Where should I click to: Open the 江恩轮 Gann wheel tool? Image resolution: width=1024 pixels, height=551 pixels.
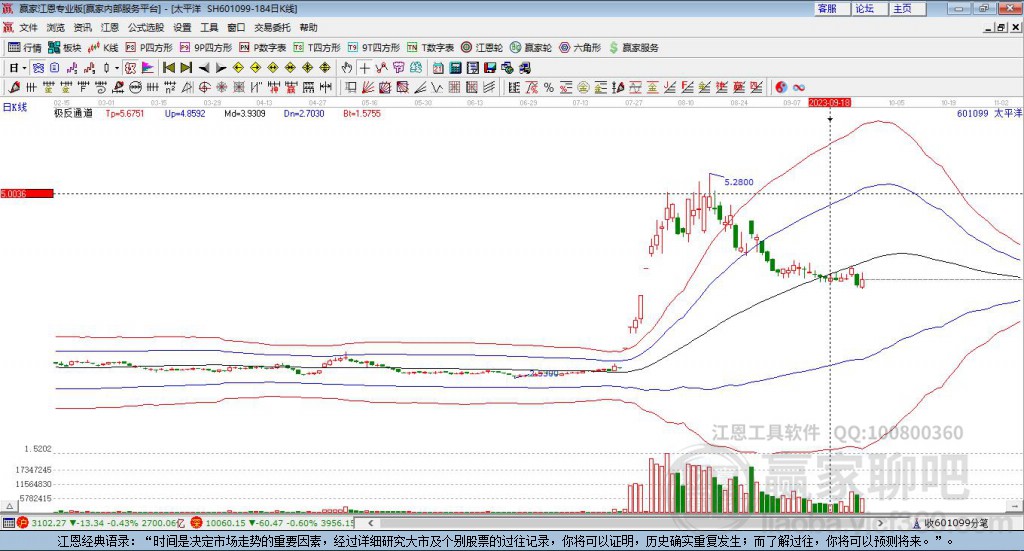(482, 48)
